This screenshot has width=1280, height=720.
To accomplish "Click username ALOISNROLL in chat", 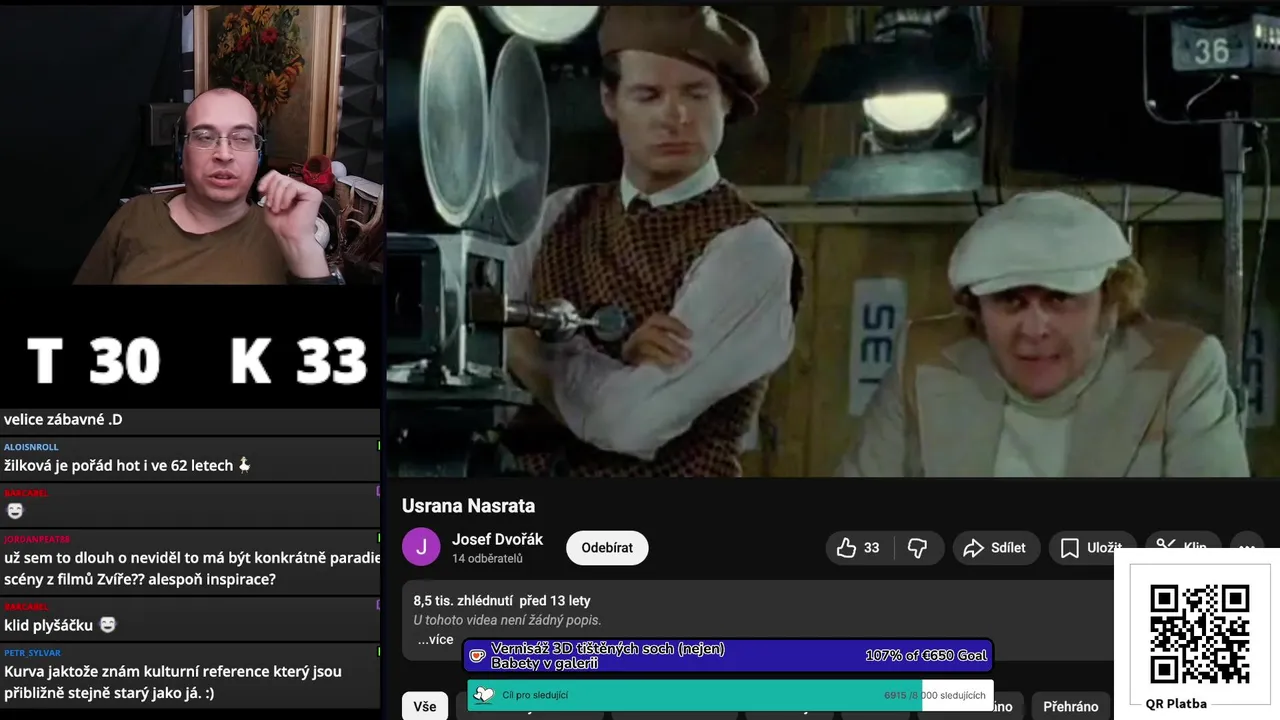I will (31, 447).
